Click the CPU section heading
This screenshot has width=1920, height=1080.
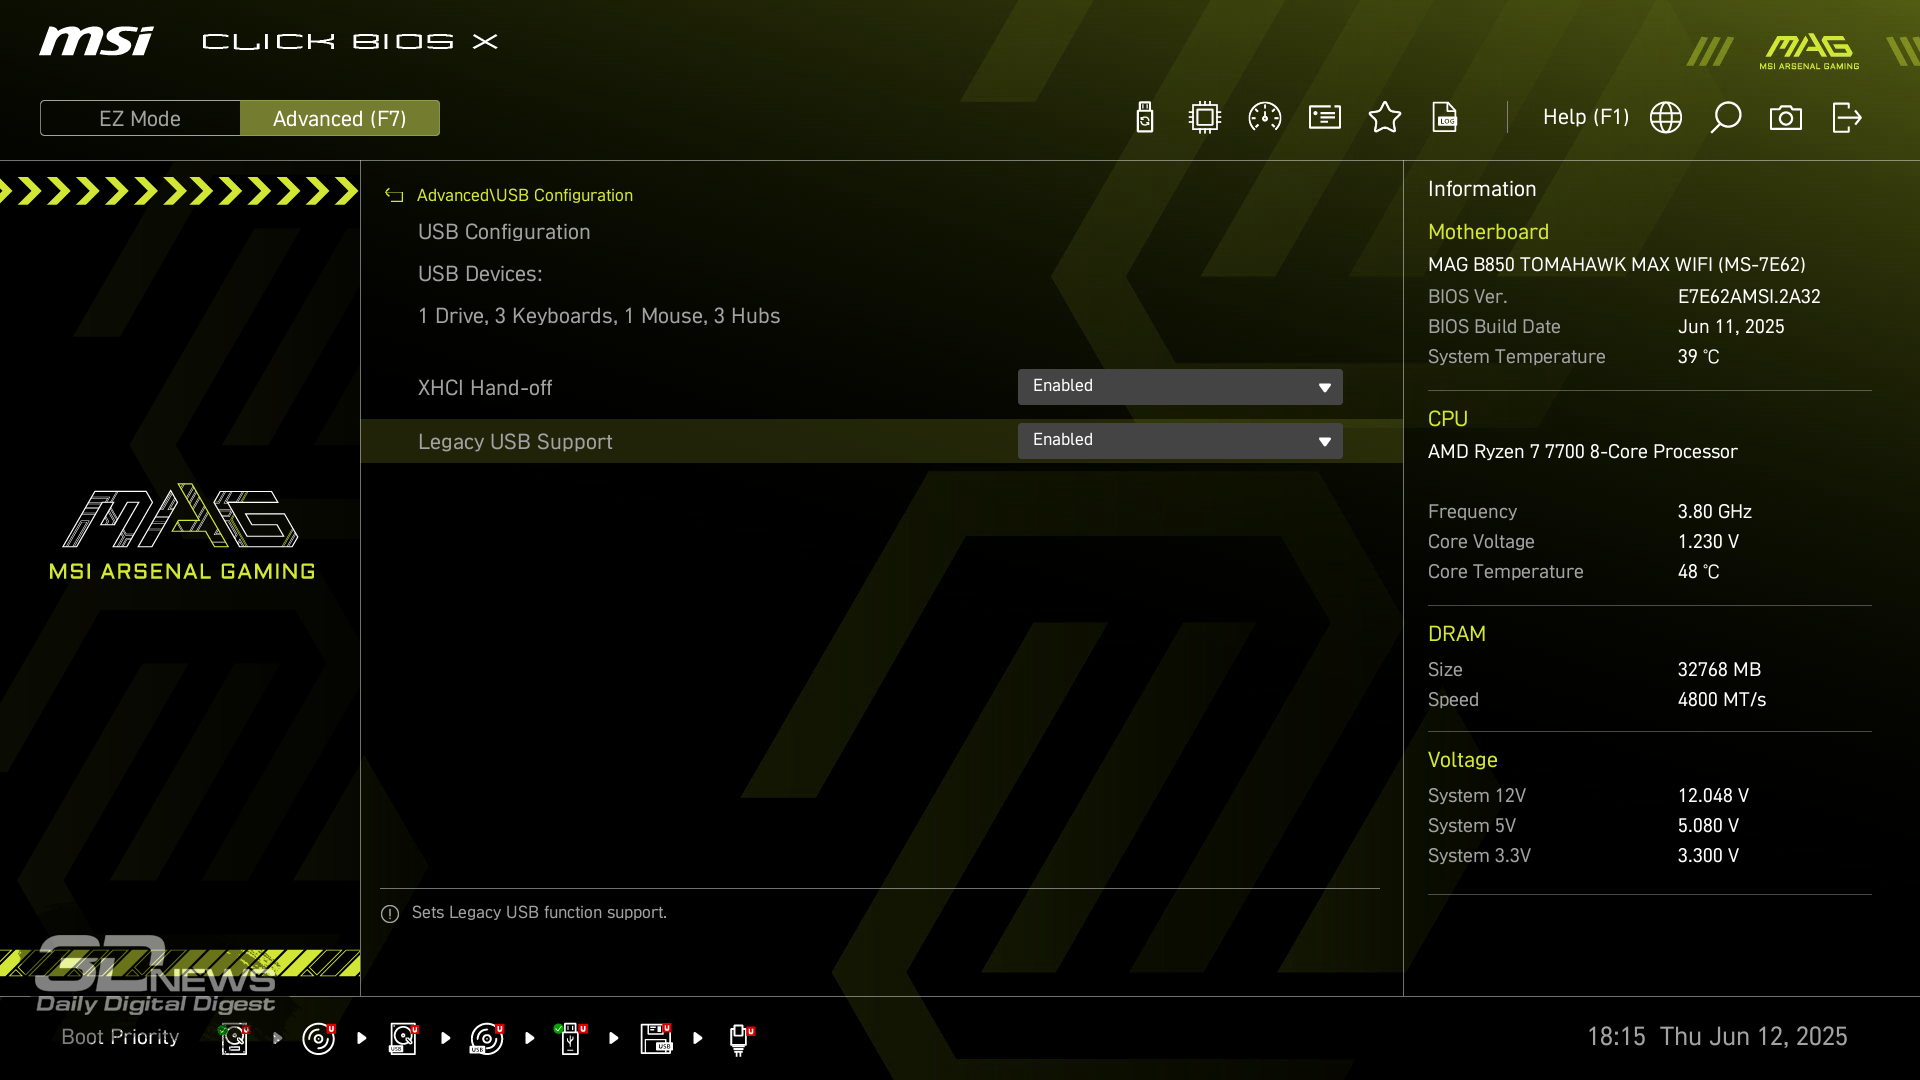[x=1448, y=419]
